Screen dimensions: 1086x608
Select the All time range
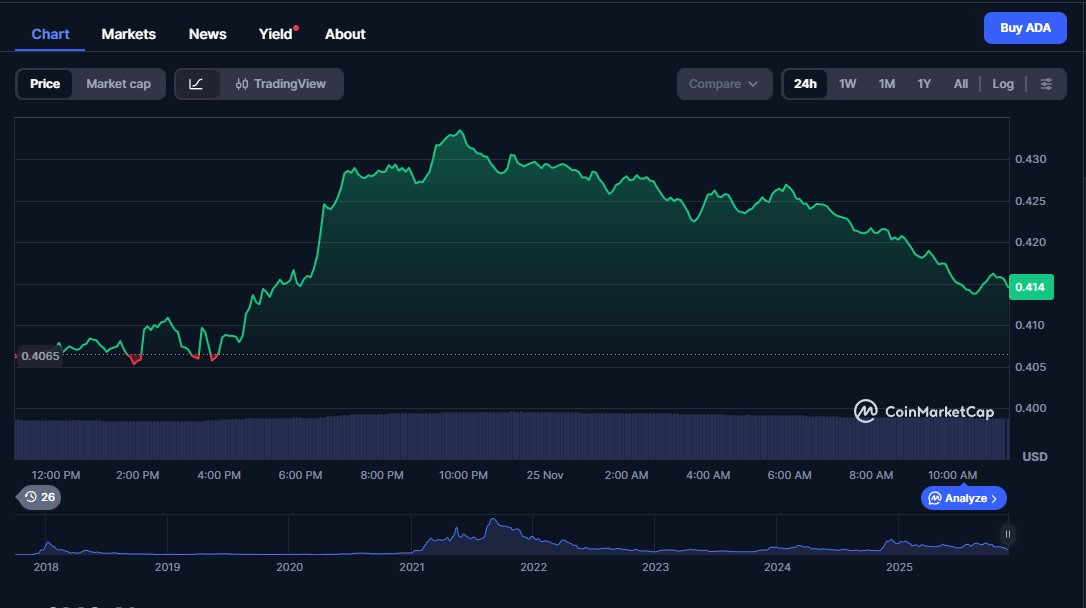960,84
